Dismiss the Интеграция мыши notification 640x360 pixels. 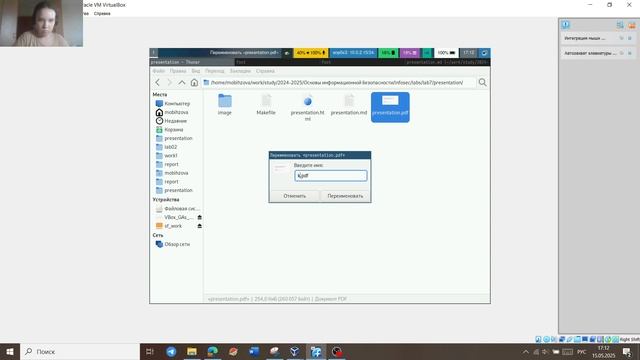[x=630, y=38]
